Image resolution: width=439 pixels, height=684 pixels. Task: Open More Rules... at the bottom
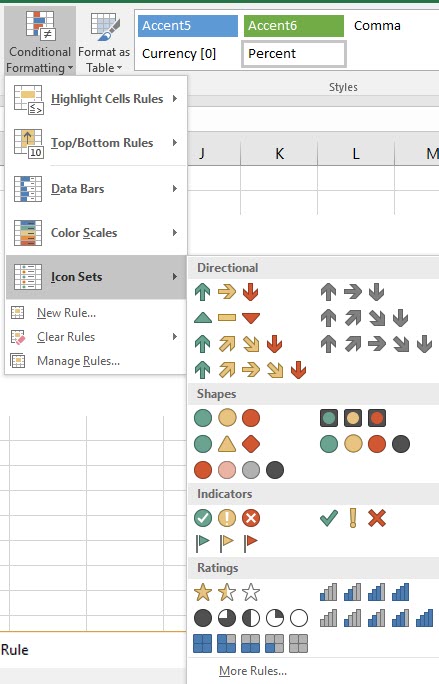point(253,670)
